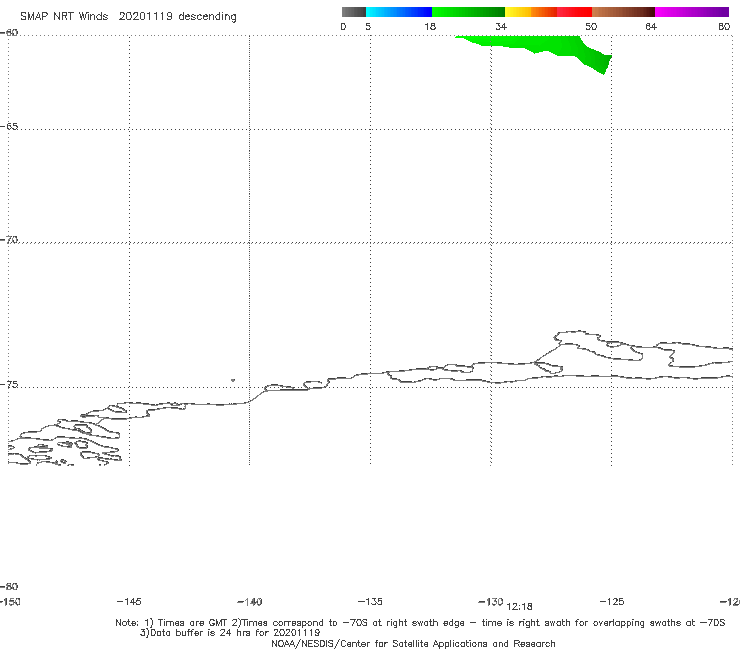This screenshot has height=650, width=740.
Task: Click the cyan-blue 5–18 color bar segment
Action: [x=399, y=12]
